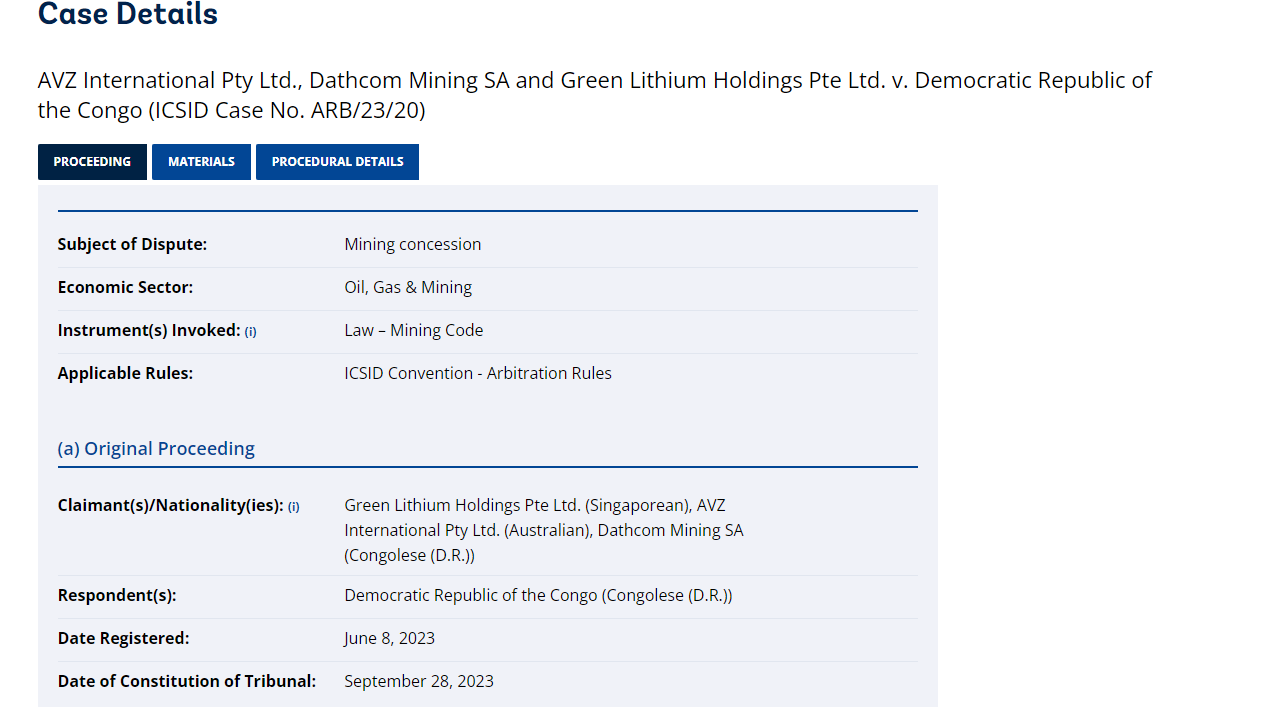Click the (a) Original Proceeding heading

[x=156, y=448]
